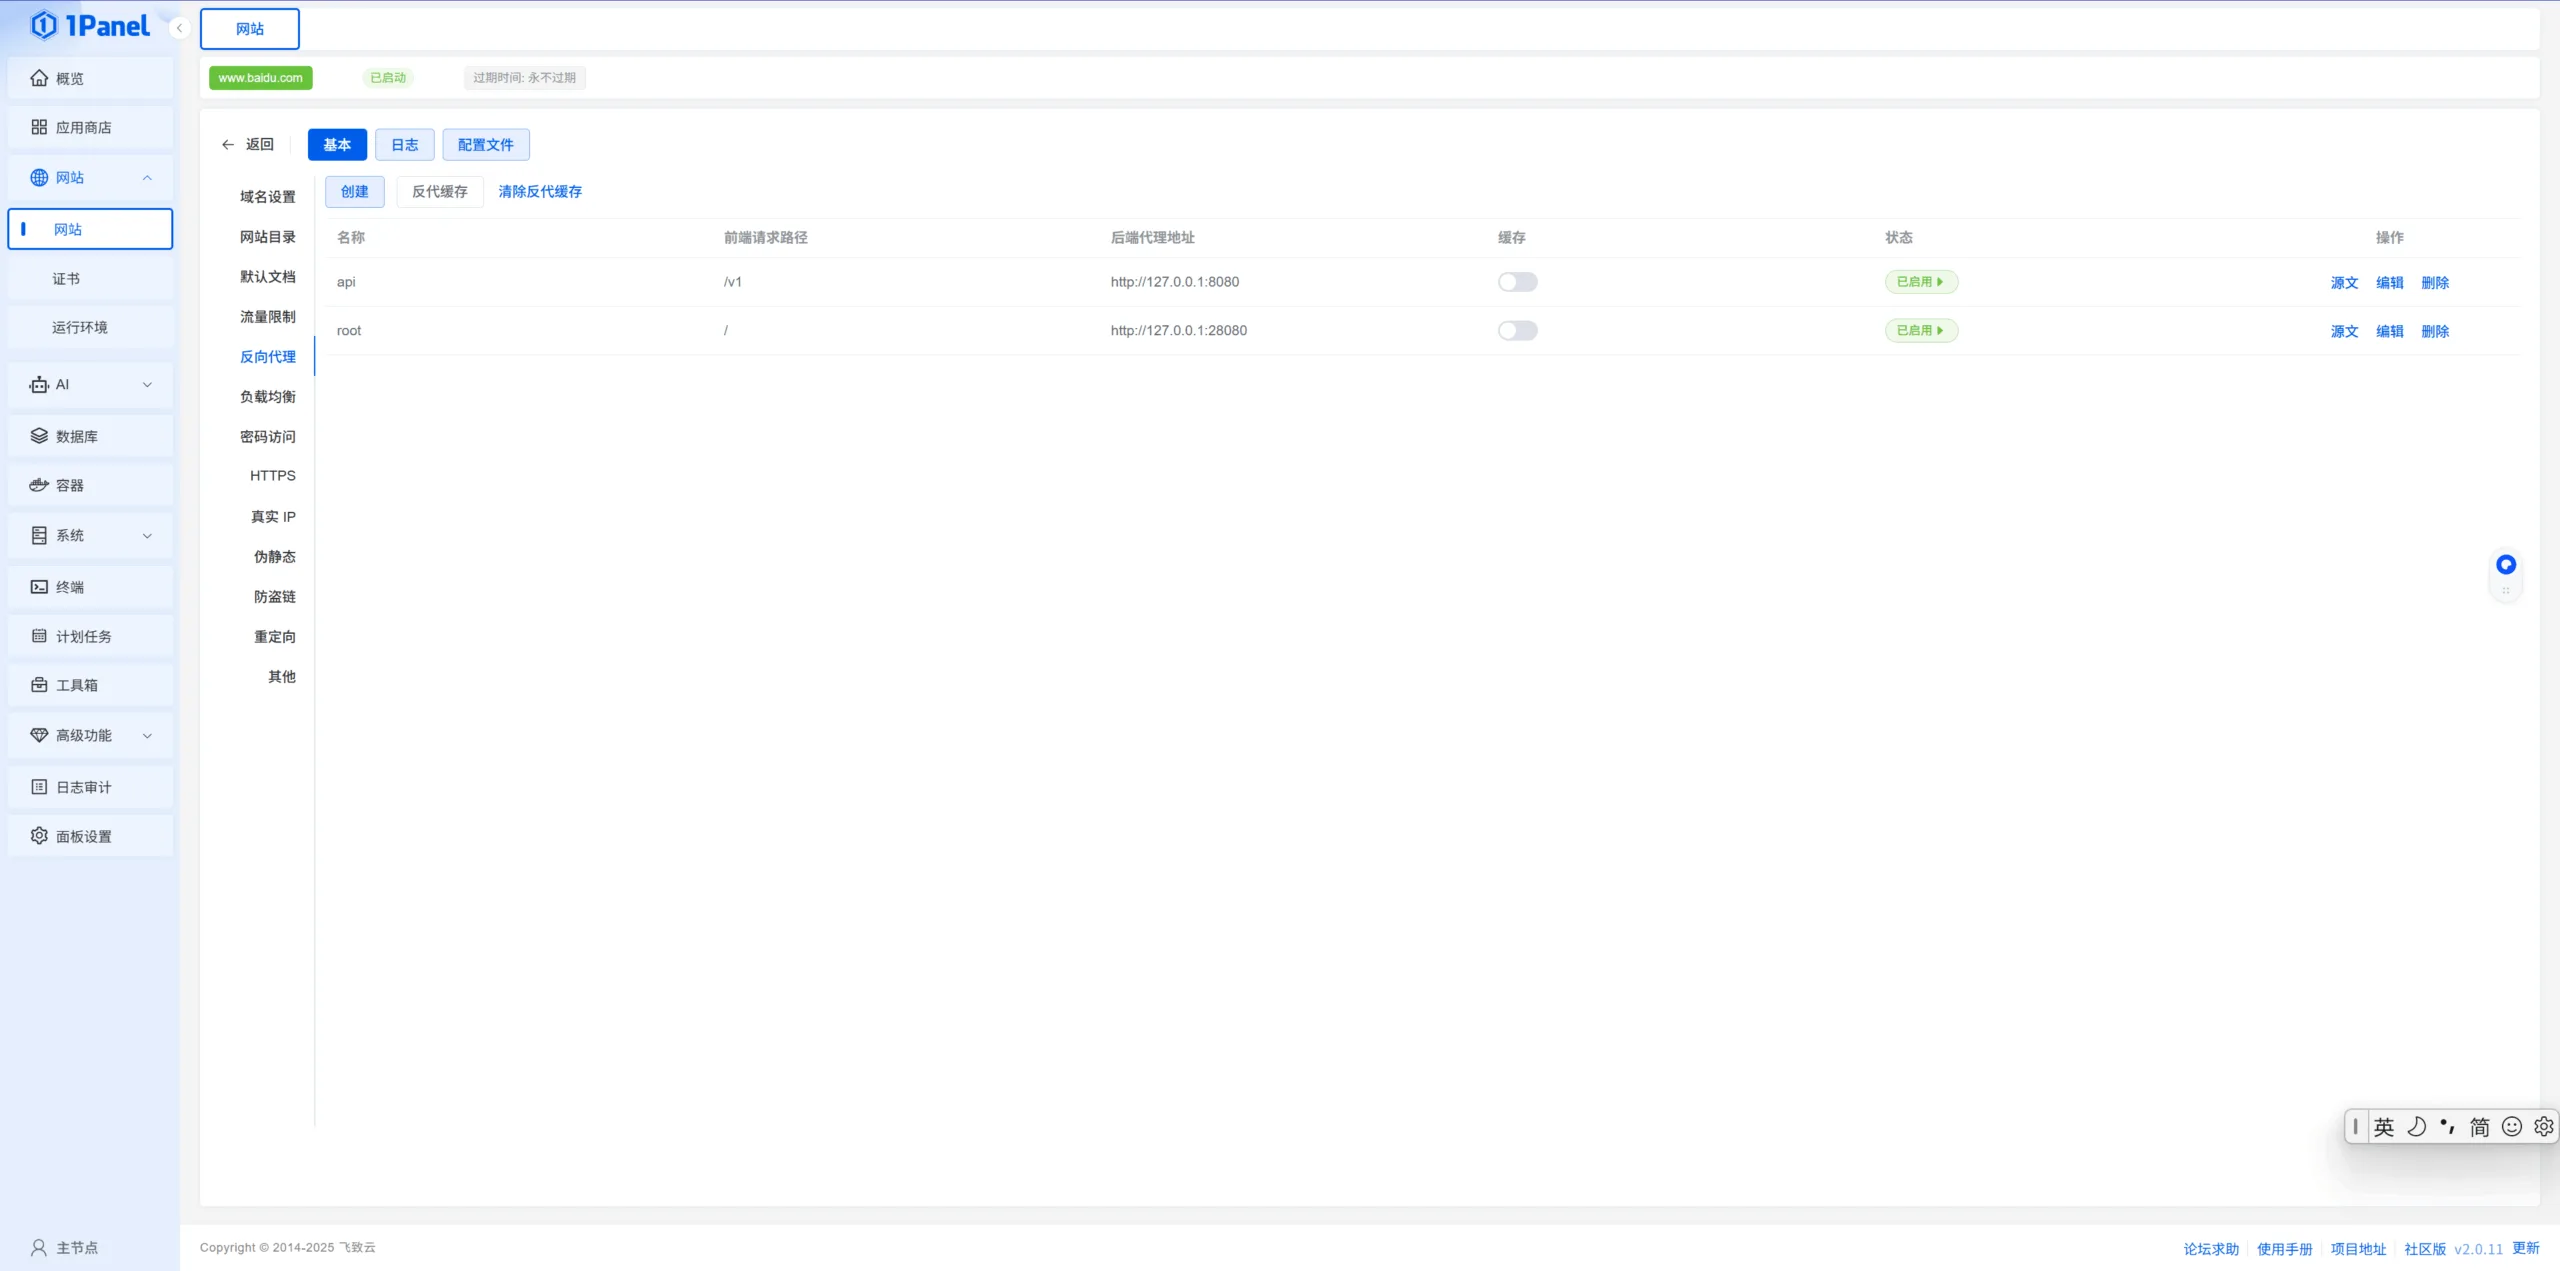This screenshot has width=2560, height=1271.
Task: Click 清除反代缓存 clear proxy cache link
Action: (540, 192)
